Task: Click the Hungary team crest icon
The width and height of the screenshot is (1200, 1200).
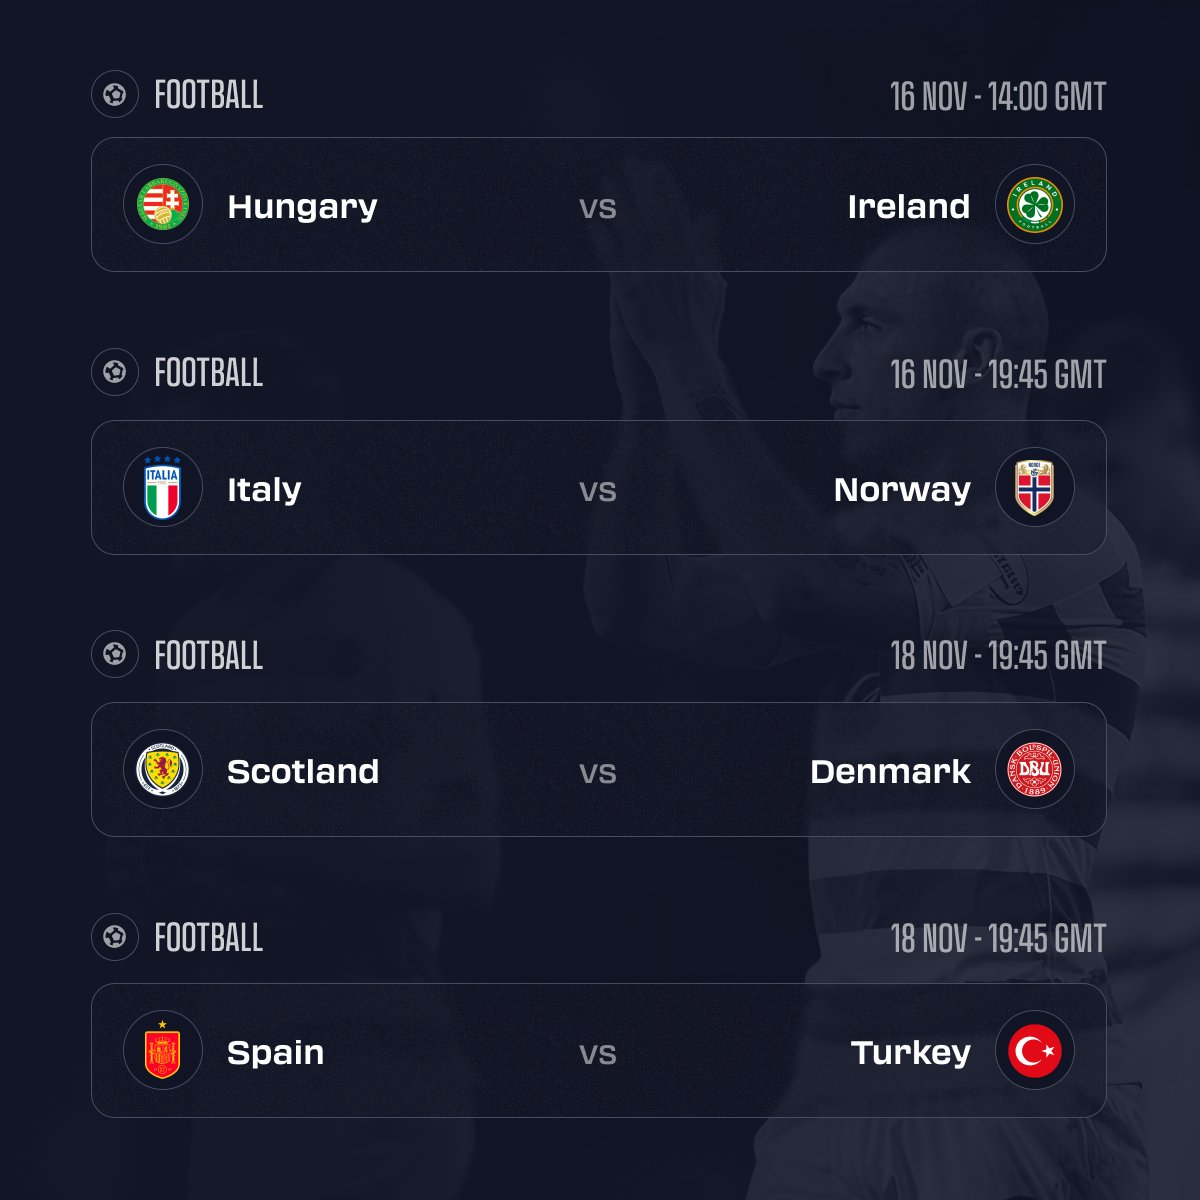Action: [x=163, y=205]
